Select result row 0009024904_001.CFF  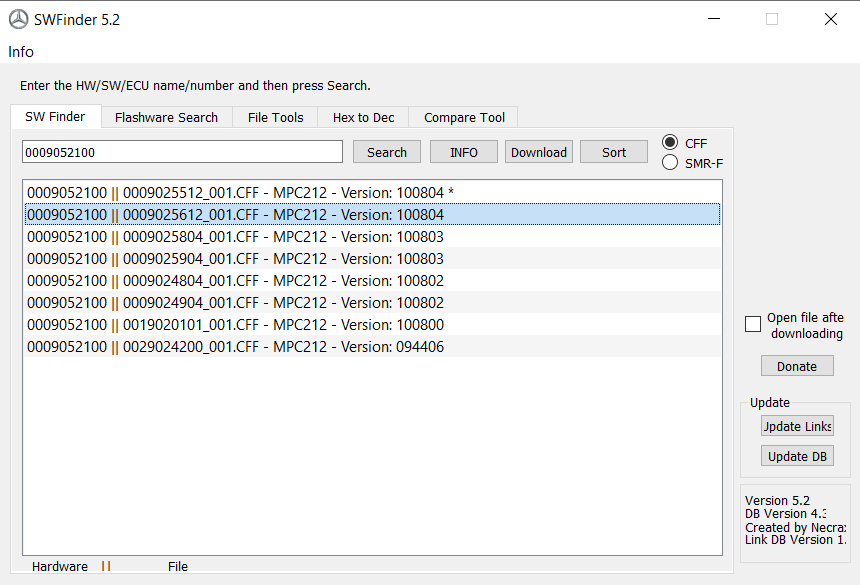point(372,302)
